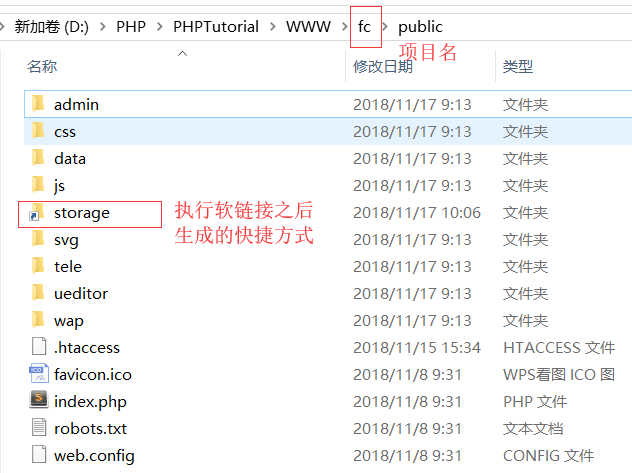The height and width of the screenshot is (473, 632).
Task: Click the svg folder icon
Action: [x=38, y=239]
